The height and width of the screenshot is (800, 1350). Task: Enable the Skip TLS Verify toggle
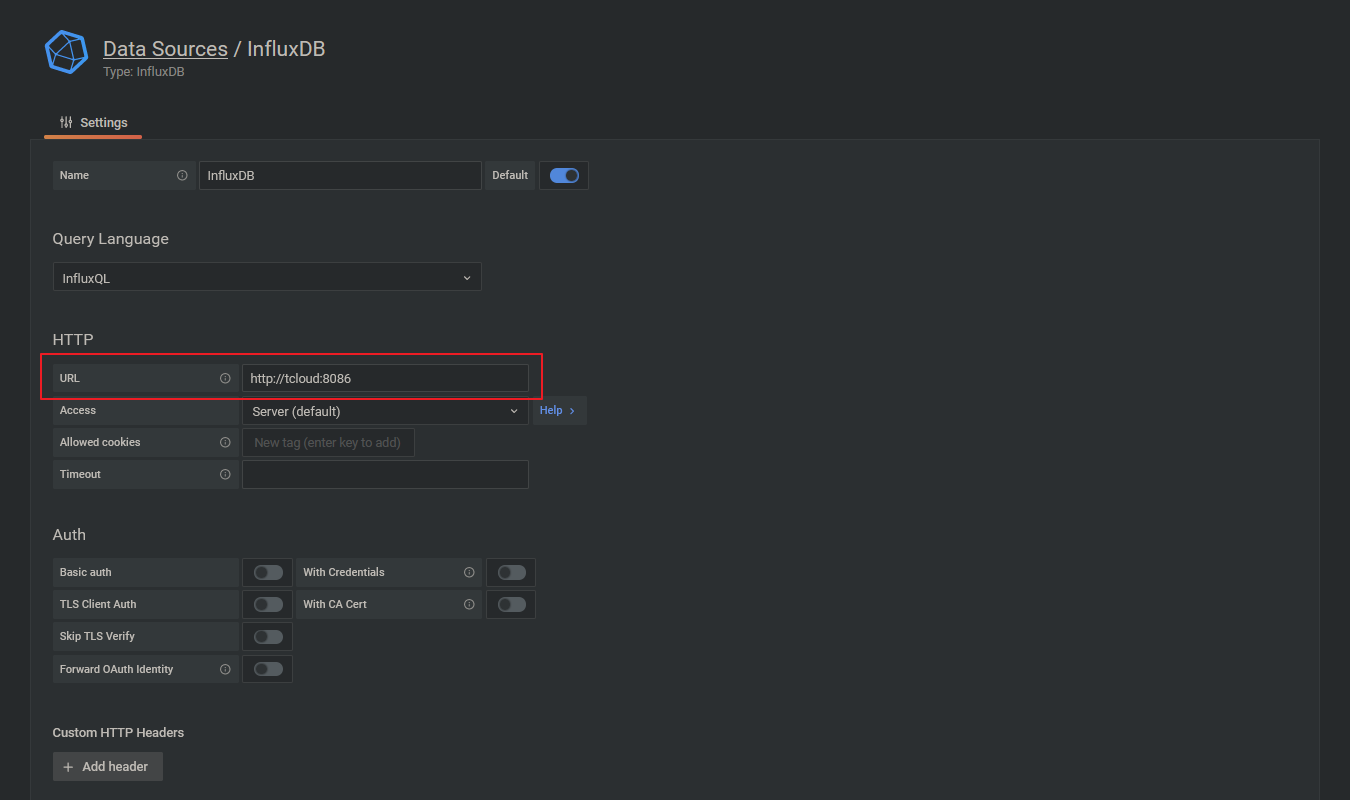tap(268, 636)
